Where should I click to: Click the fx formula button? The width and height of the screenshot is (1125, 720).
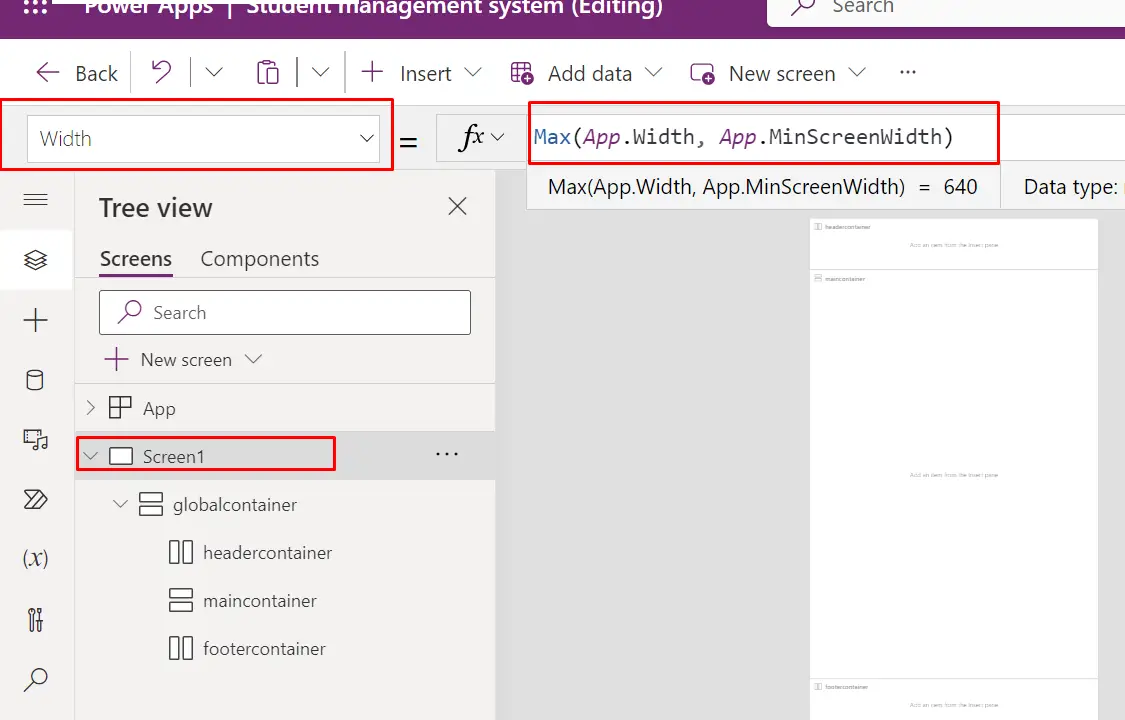481,137
